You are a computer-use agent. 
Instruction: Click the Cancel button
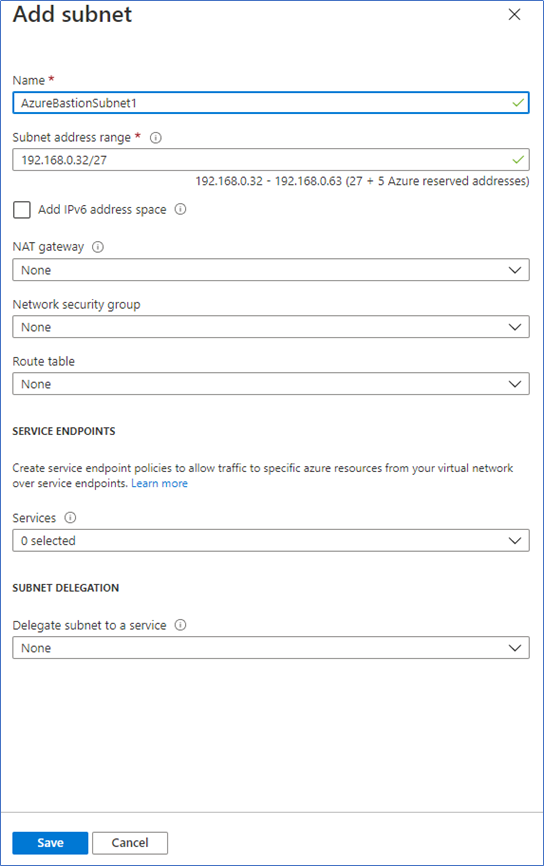130,843
